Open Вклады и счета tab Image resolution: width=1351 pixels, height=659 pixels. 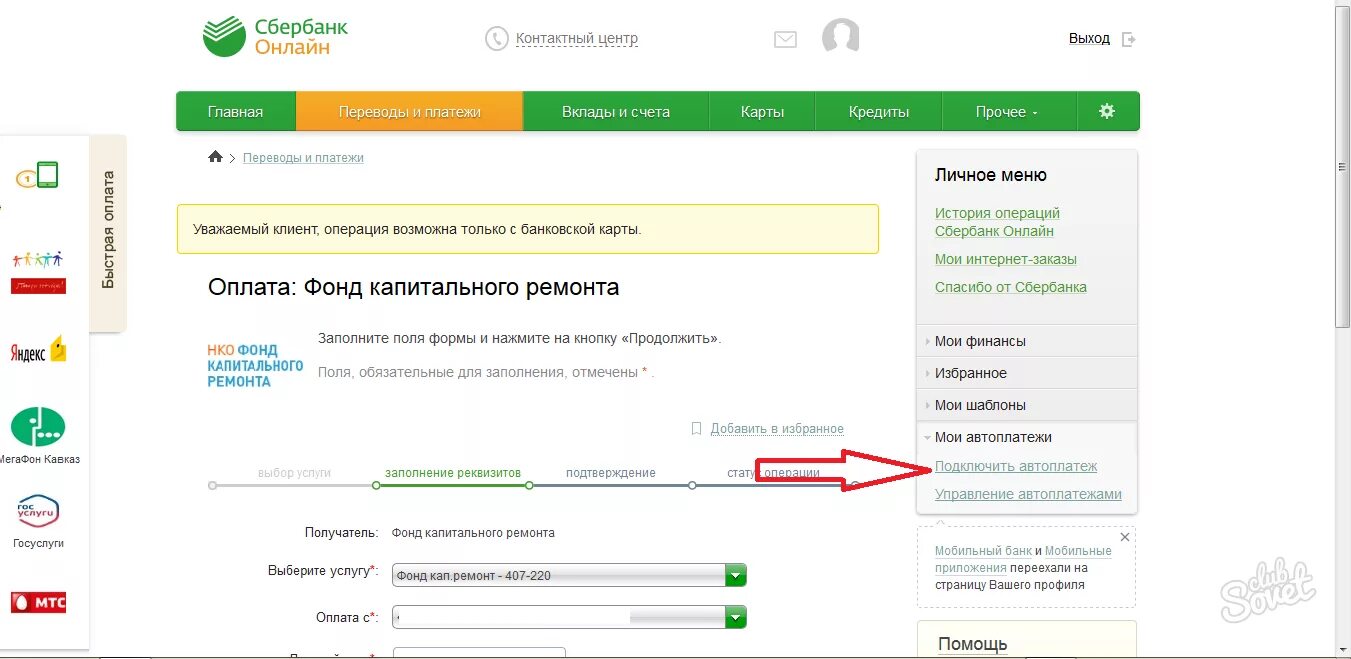(x=616, y=111)
